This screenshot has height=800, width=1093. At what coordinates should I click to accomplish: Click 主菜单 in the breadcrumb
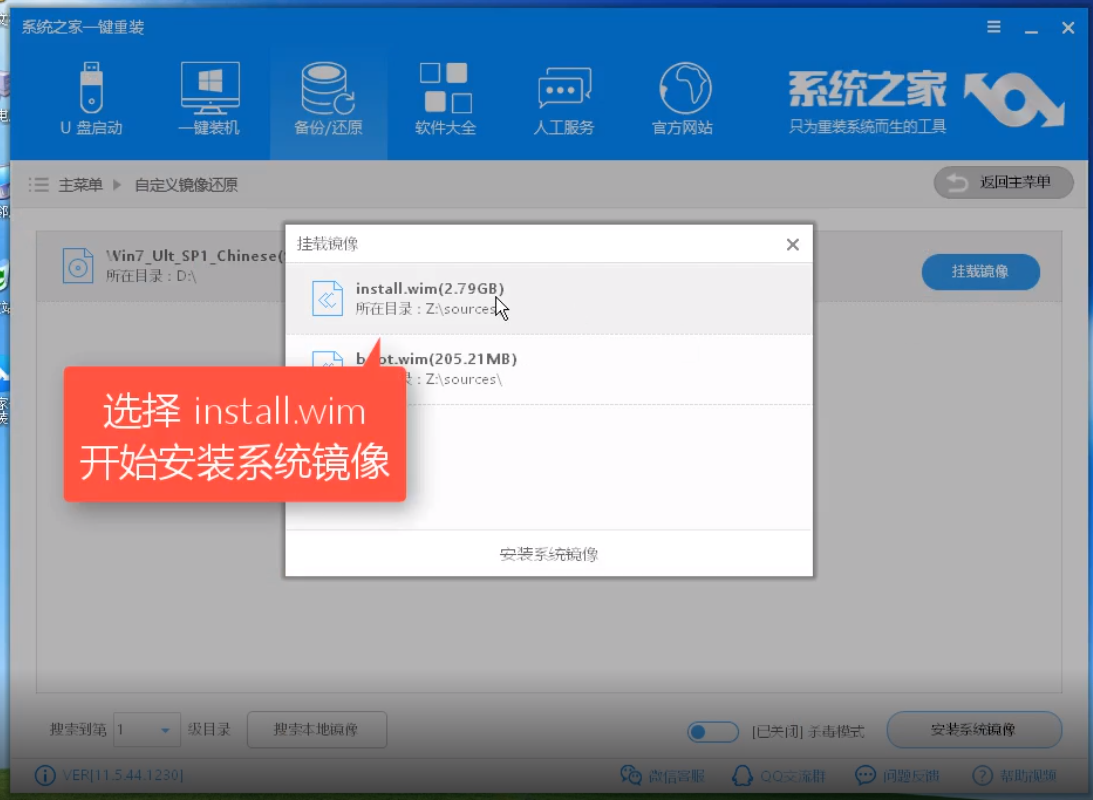[x=80, y=185]
